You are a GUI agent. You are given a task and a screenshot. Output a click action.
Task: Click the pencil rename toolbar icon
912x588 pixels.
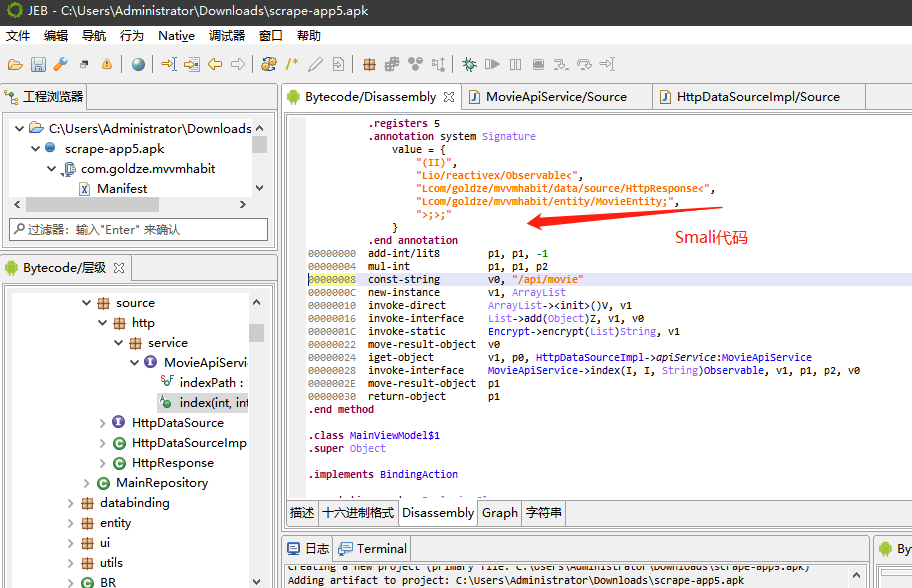pyautogui.click(x=315, y=64)
